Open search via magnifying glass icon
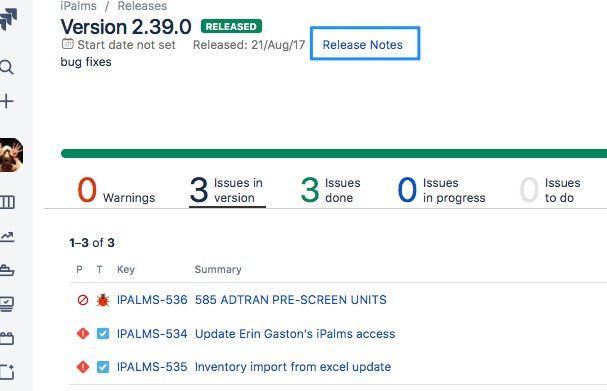This screenshot has width=607, height=391. point(7,67)
